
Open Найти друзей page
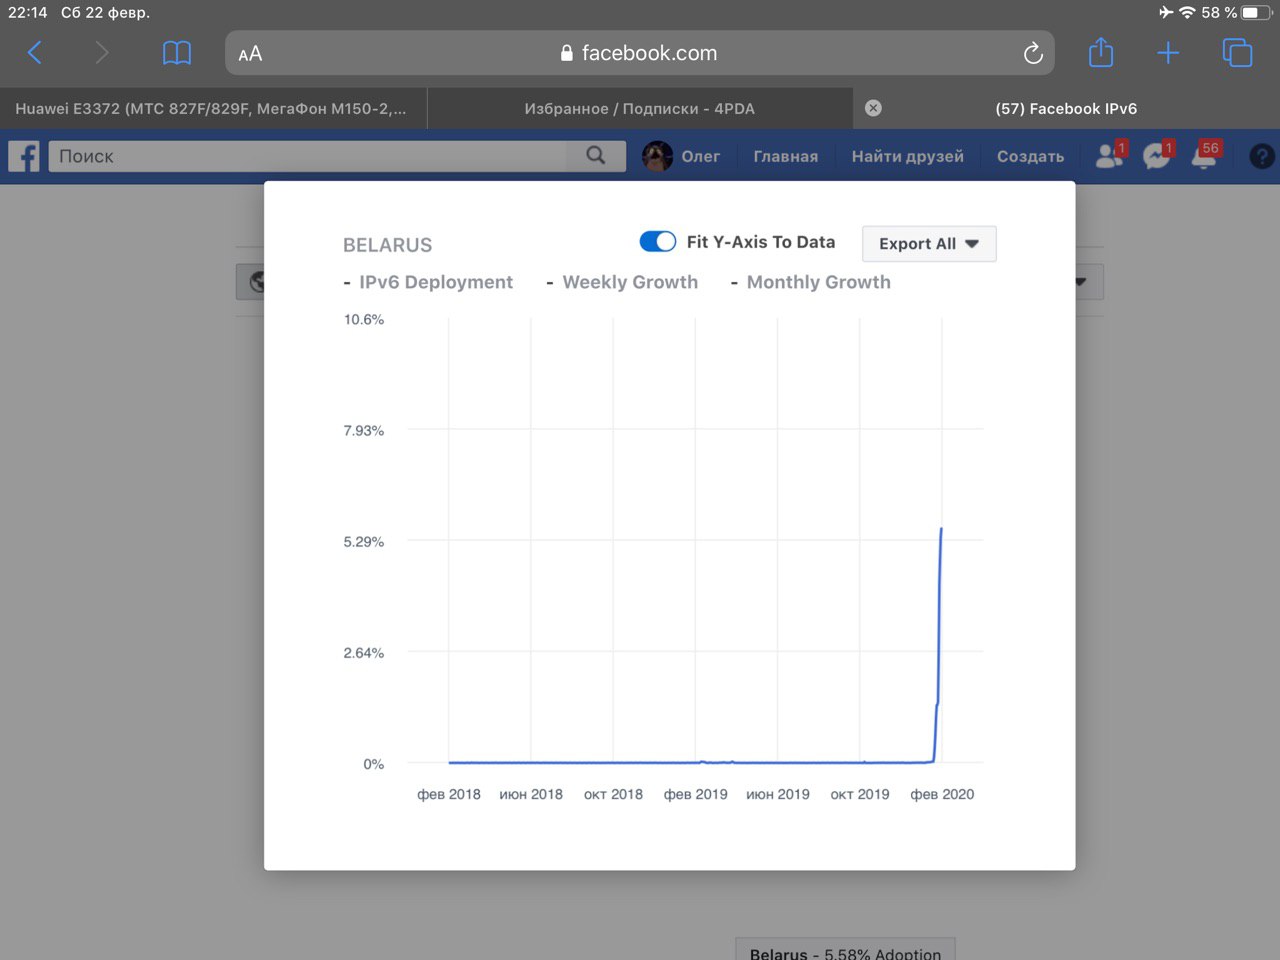click(x=908, y=156)
